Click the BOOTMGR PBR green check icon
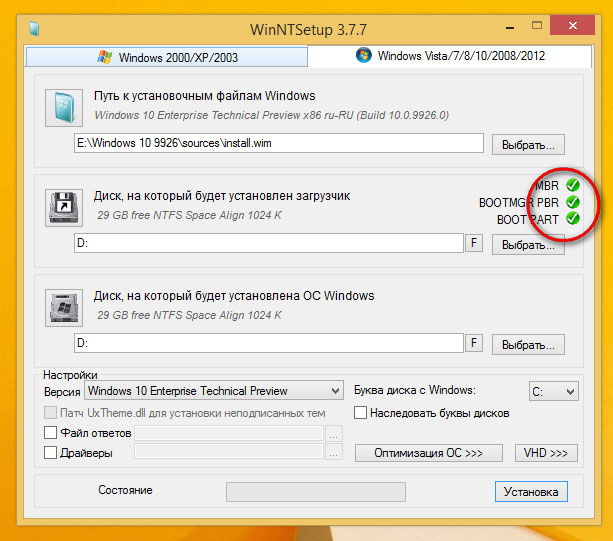The image size is (613, 541). click(573, 202)
